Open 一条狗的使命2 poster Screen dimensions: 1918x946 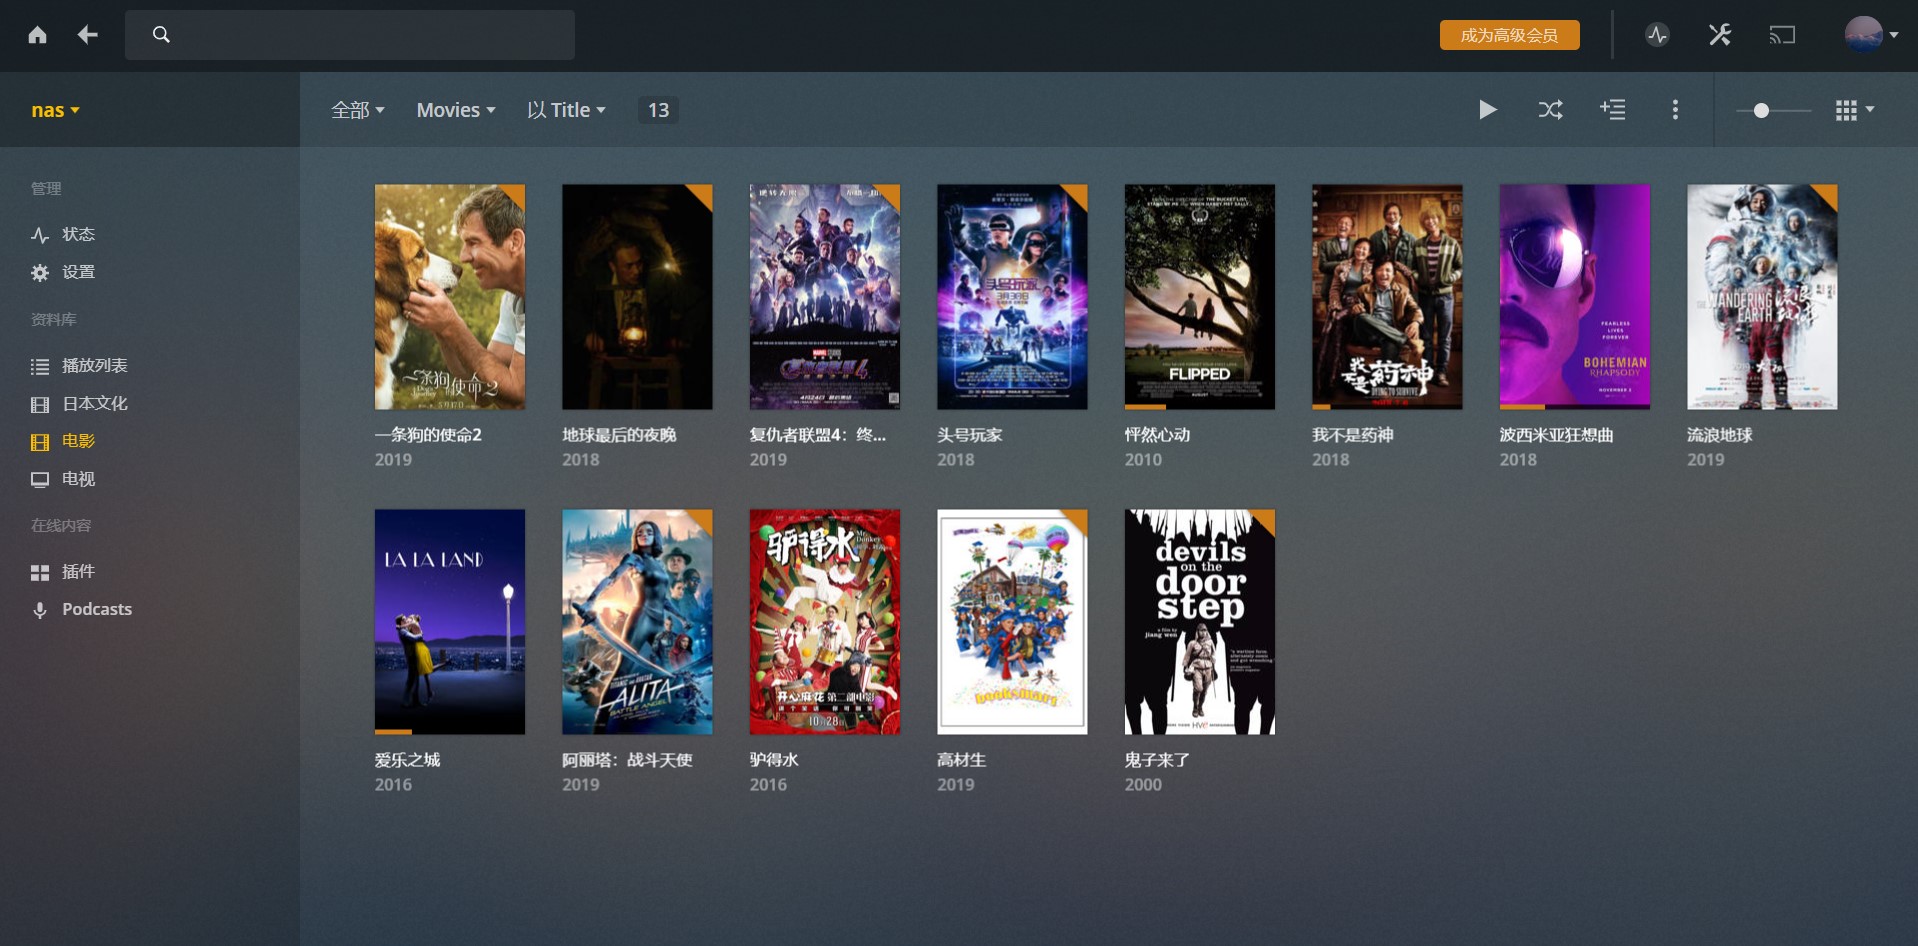450,297
